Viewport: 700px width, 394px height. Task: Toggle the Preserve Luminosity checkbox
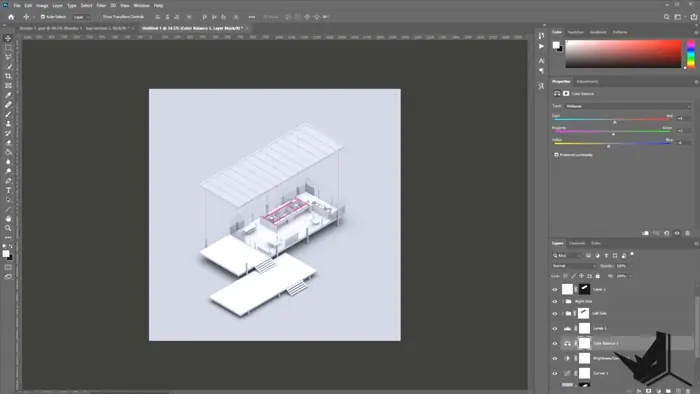coord(556,155)
